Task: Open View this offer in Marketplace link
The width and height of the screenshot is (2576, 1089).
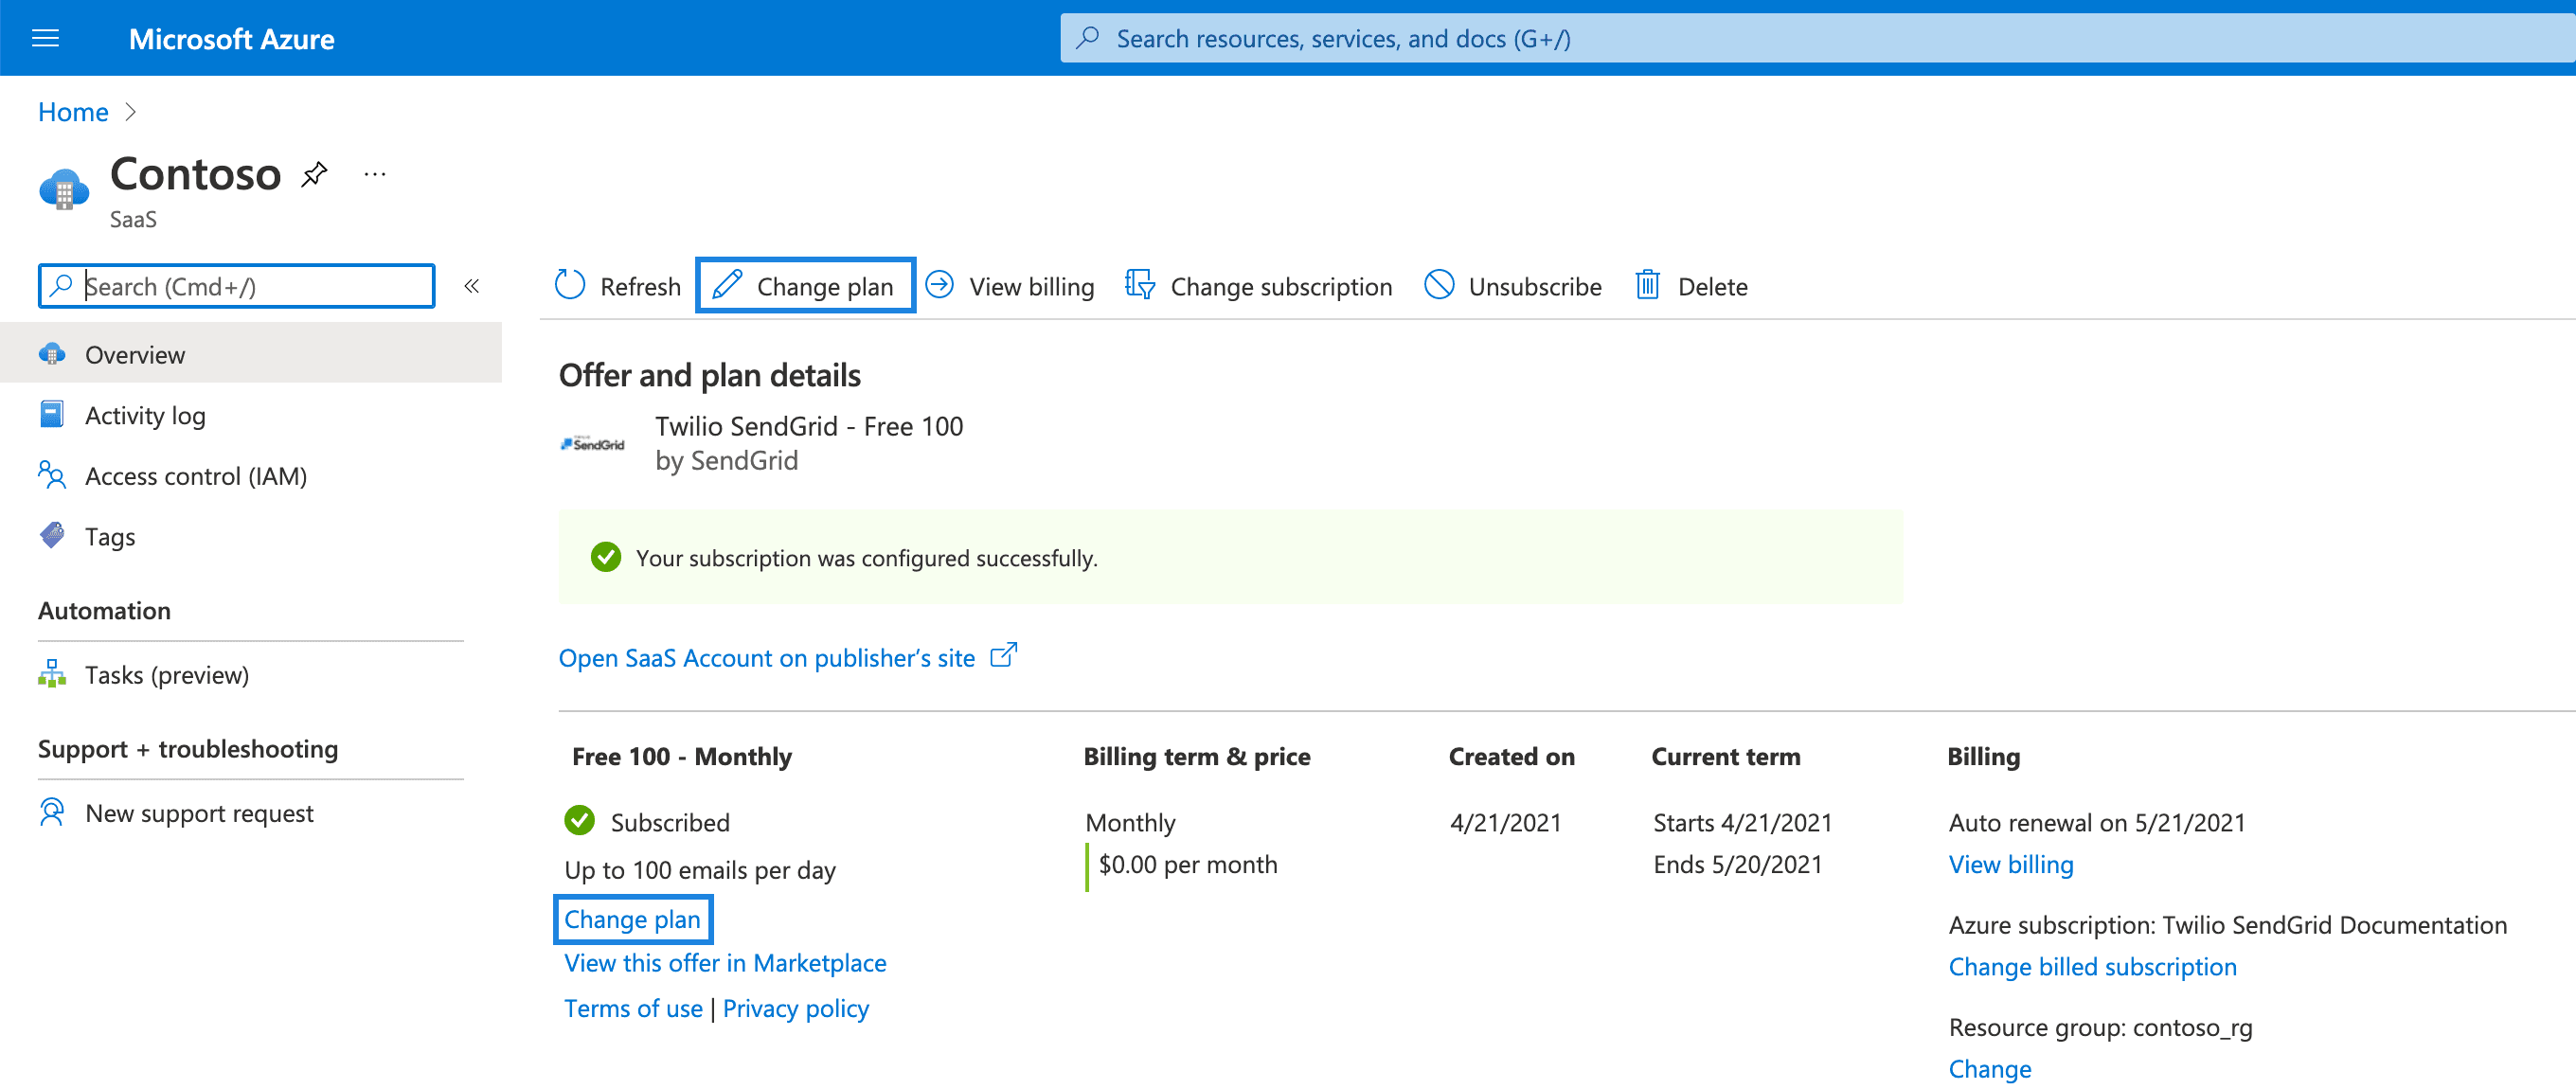Action: pos(724,962)
